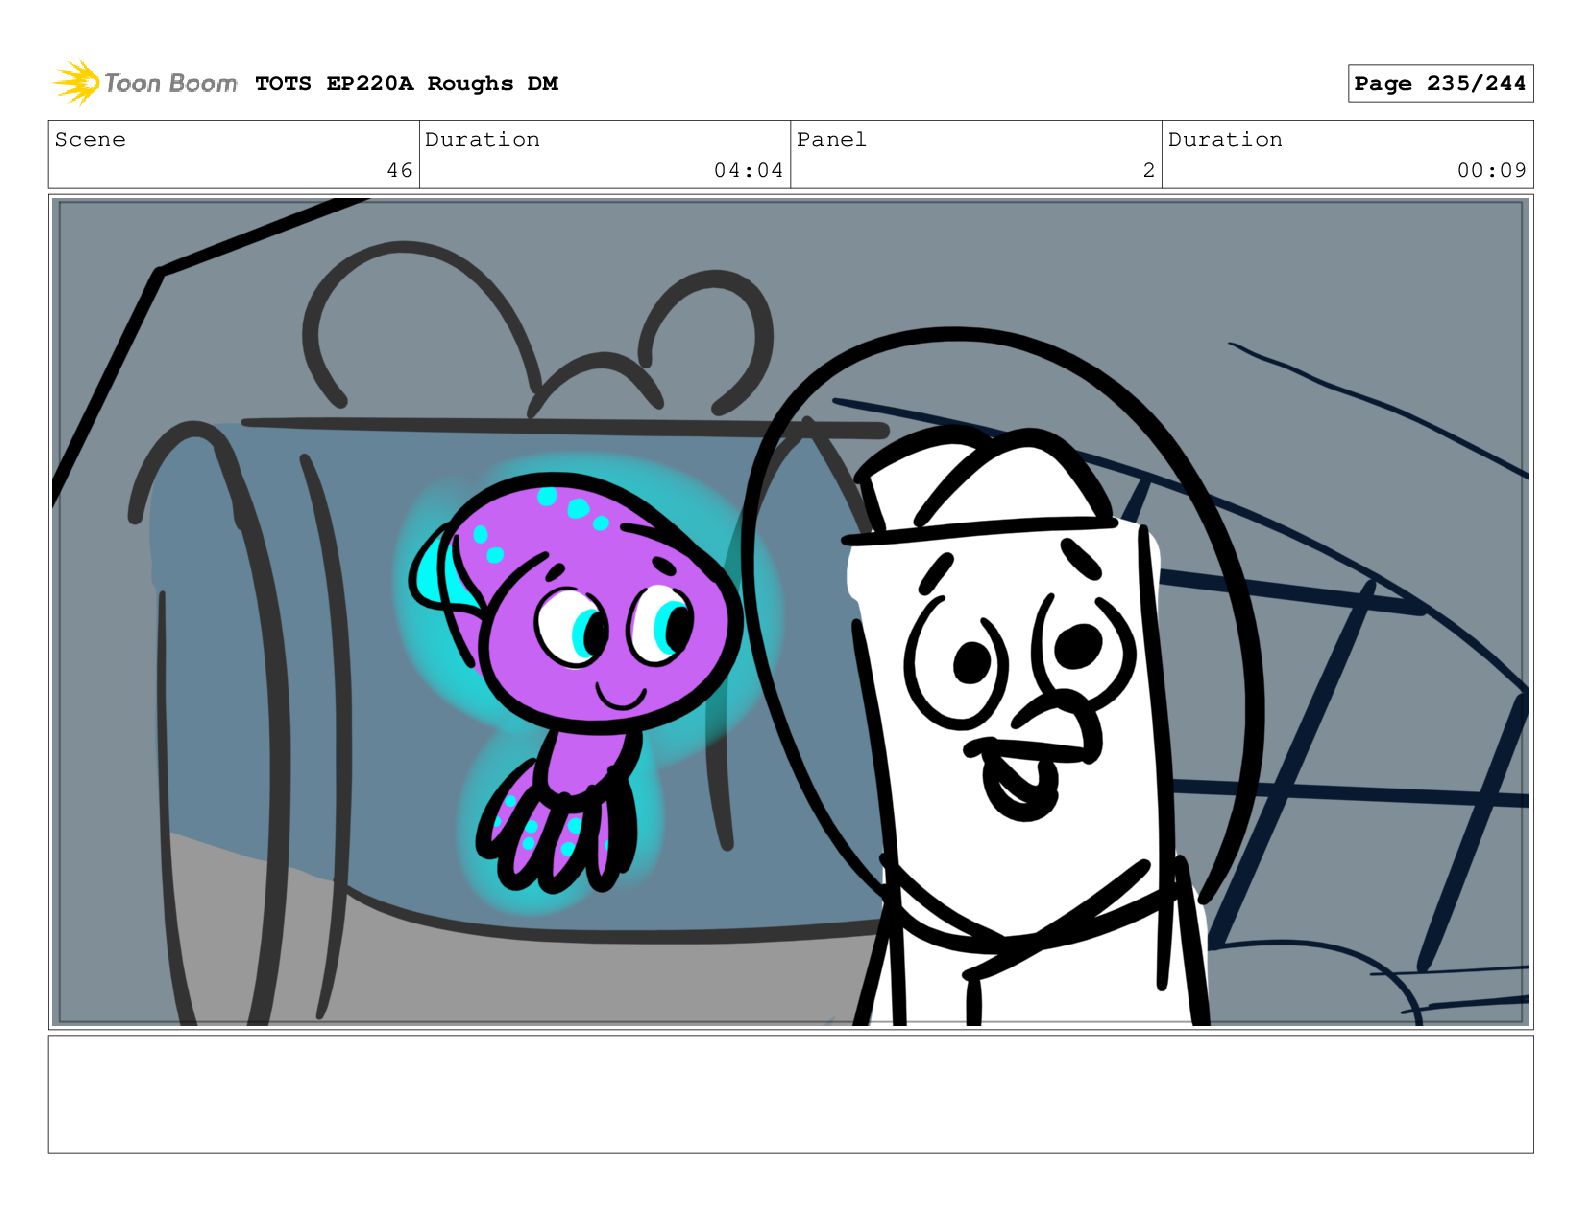
Task: Click the 'Page 235/244' box
Action: click(1440, 84)
